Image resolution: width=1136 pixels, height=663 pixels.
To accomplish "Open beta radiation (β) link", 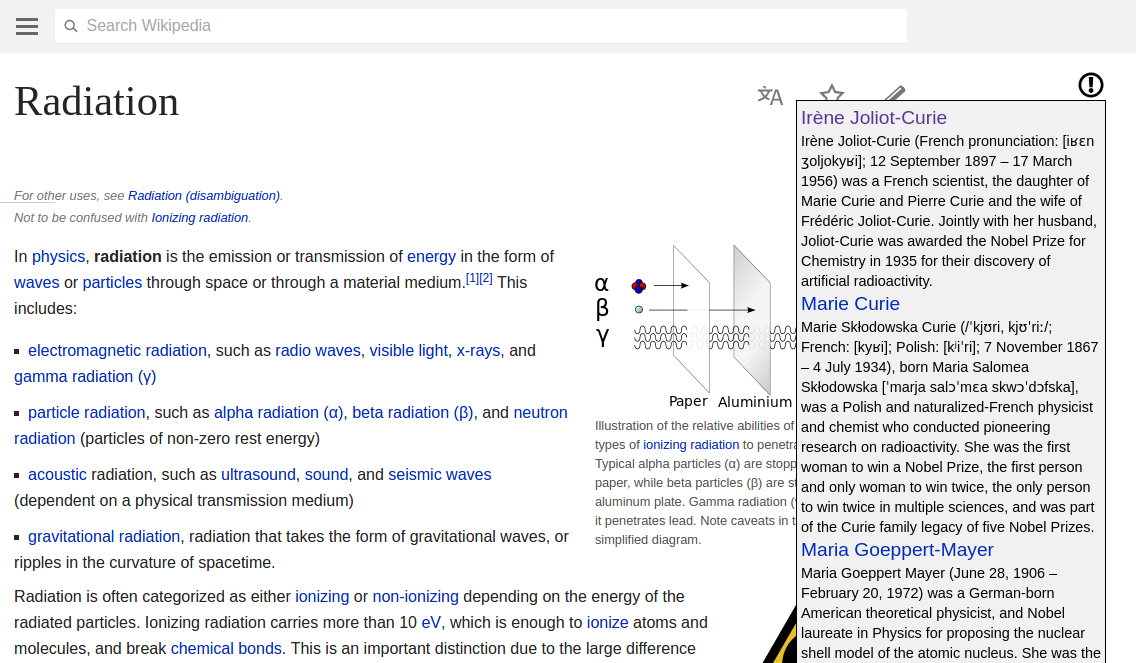I will 412,413.
